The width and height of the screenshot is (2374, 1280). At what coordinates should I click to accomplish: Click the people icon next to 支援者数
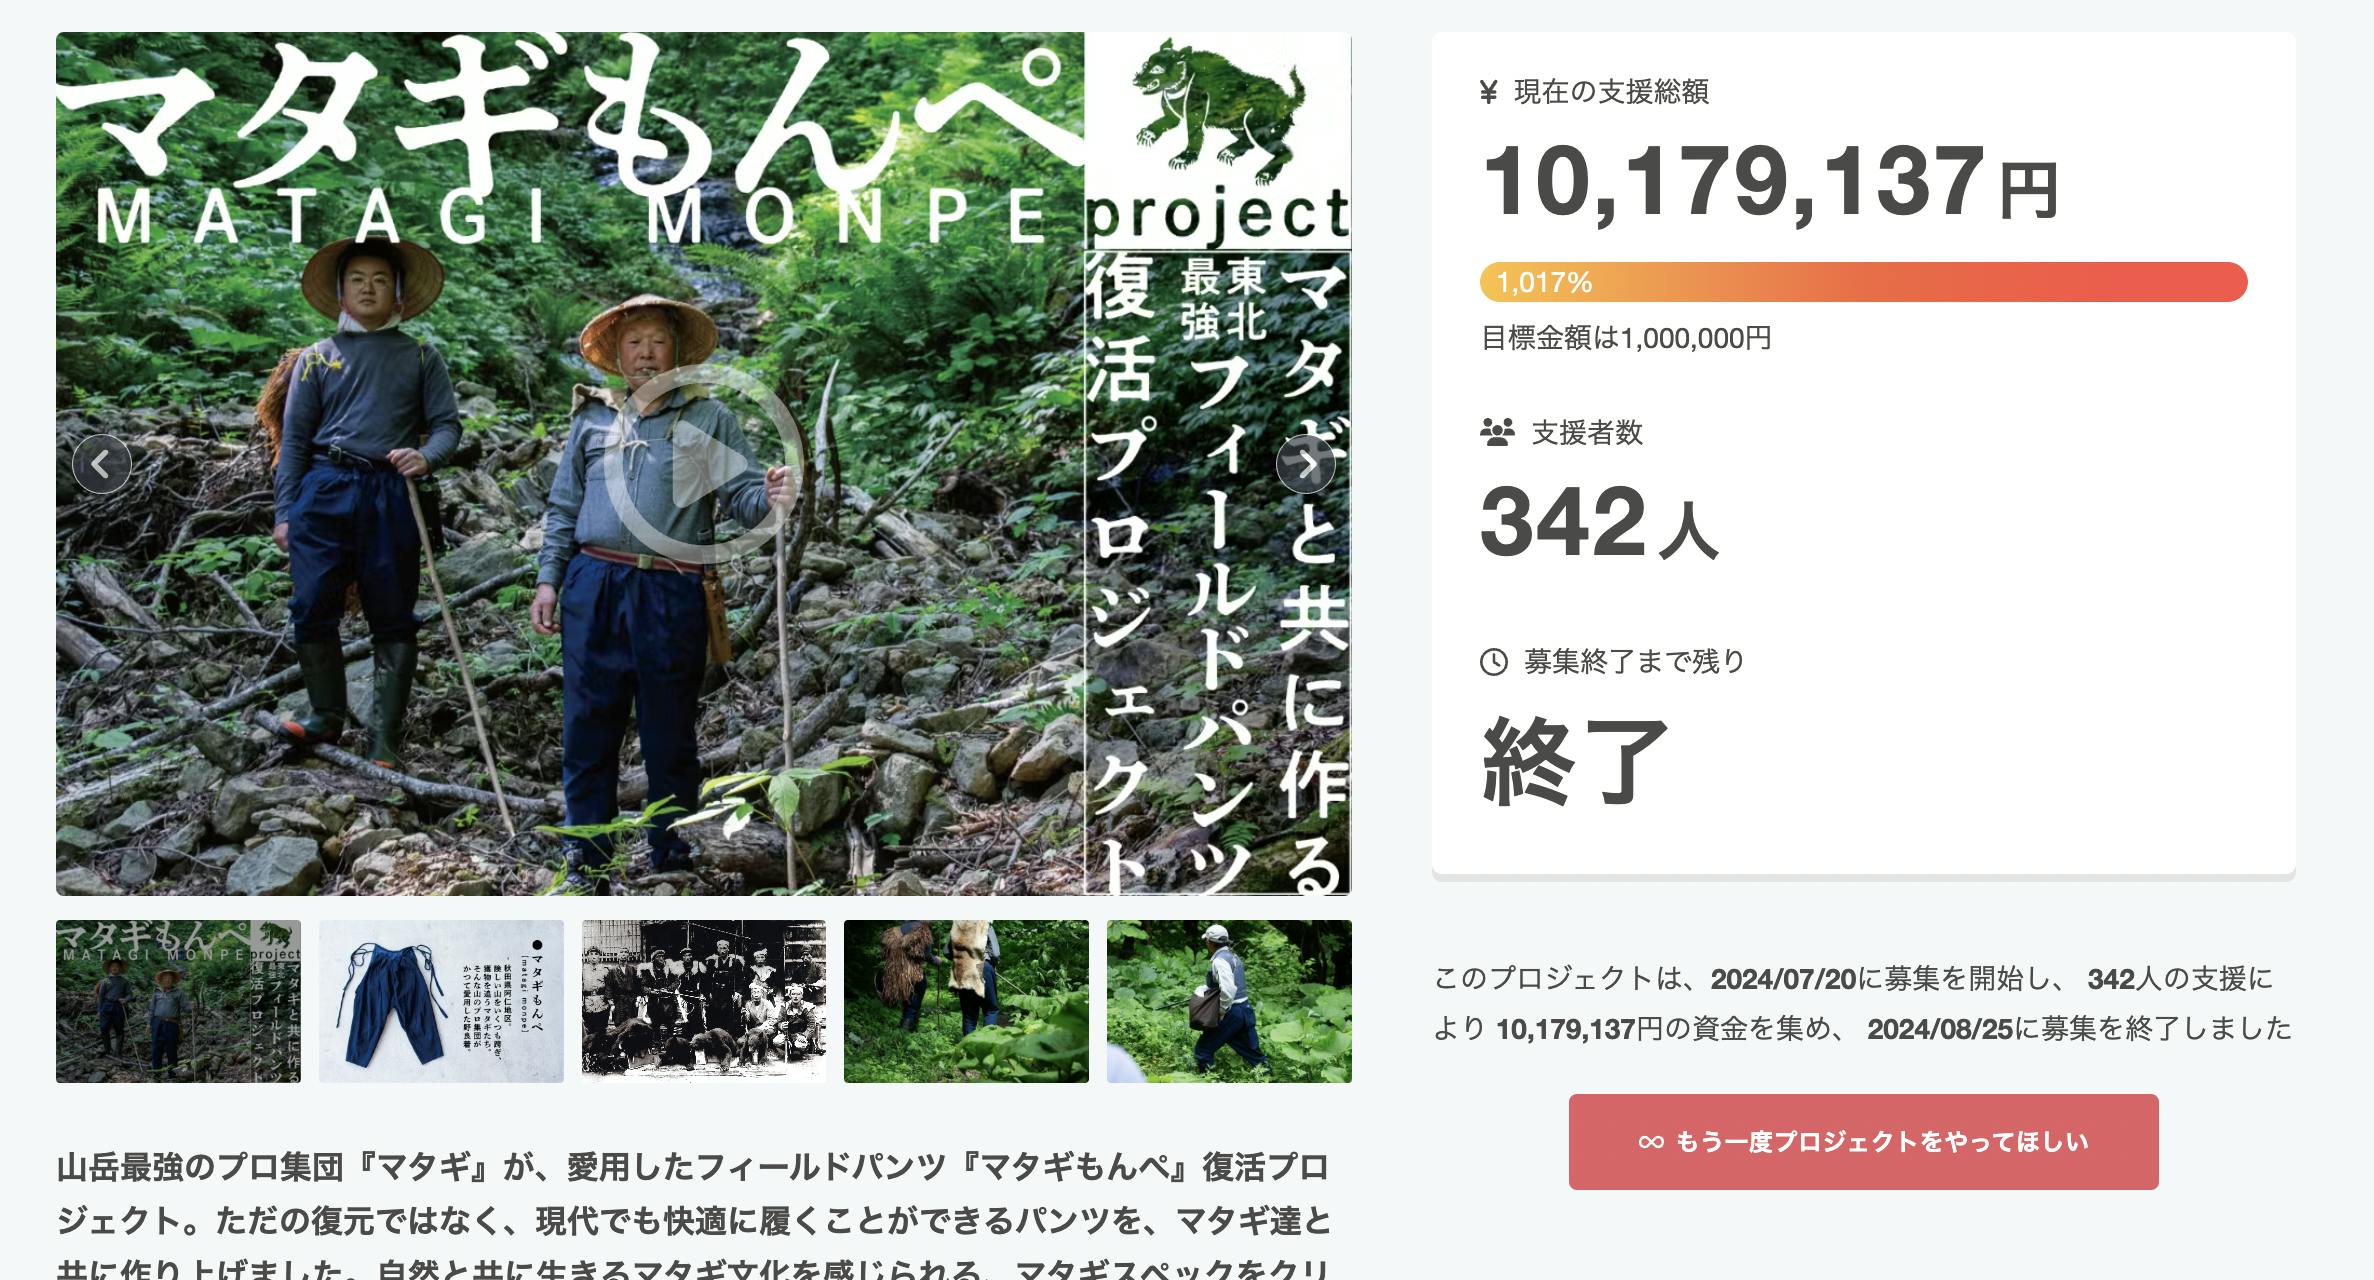[x=1497, y=433]
